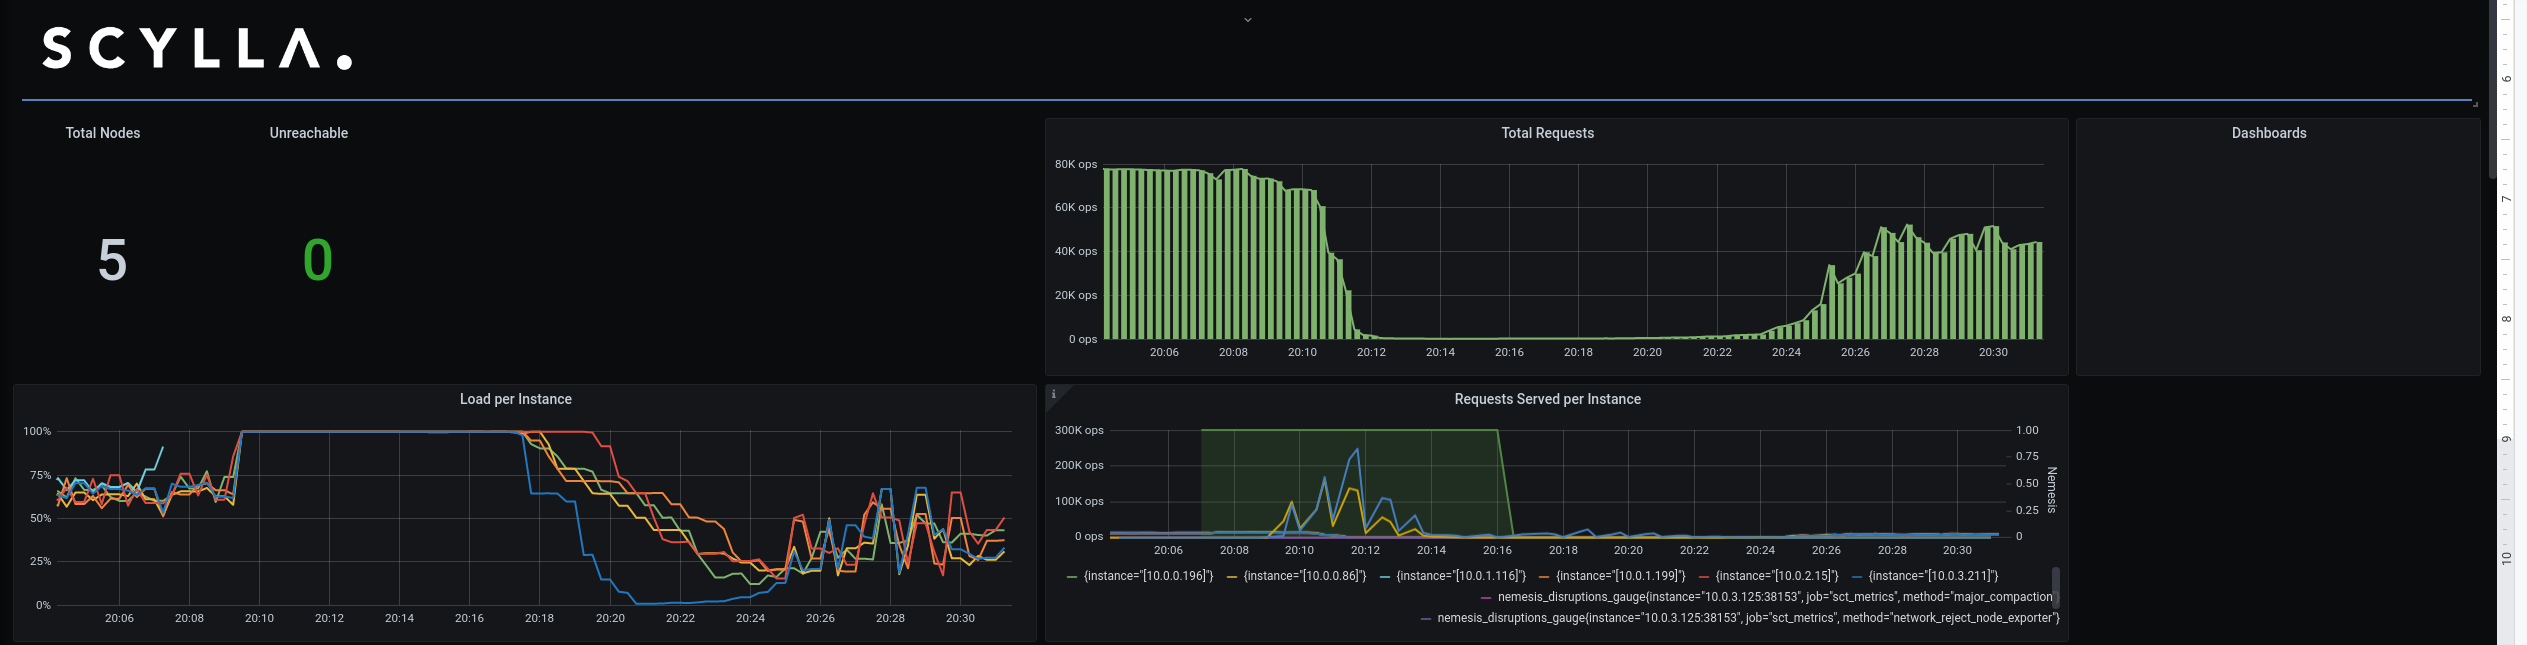Open the info icon on Requests Served panel
Image resolution: width=2527 pixels, height=645 pixels.
pyautogui.click(x=1053, y=394)
